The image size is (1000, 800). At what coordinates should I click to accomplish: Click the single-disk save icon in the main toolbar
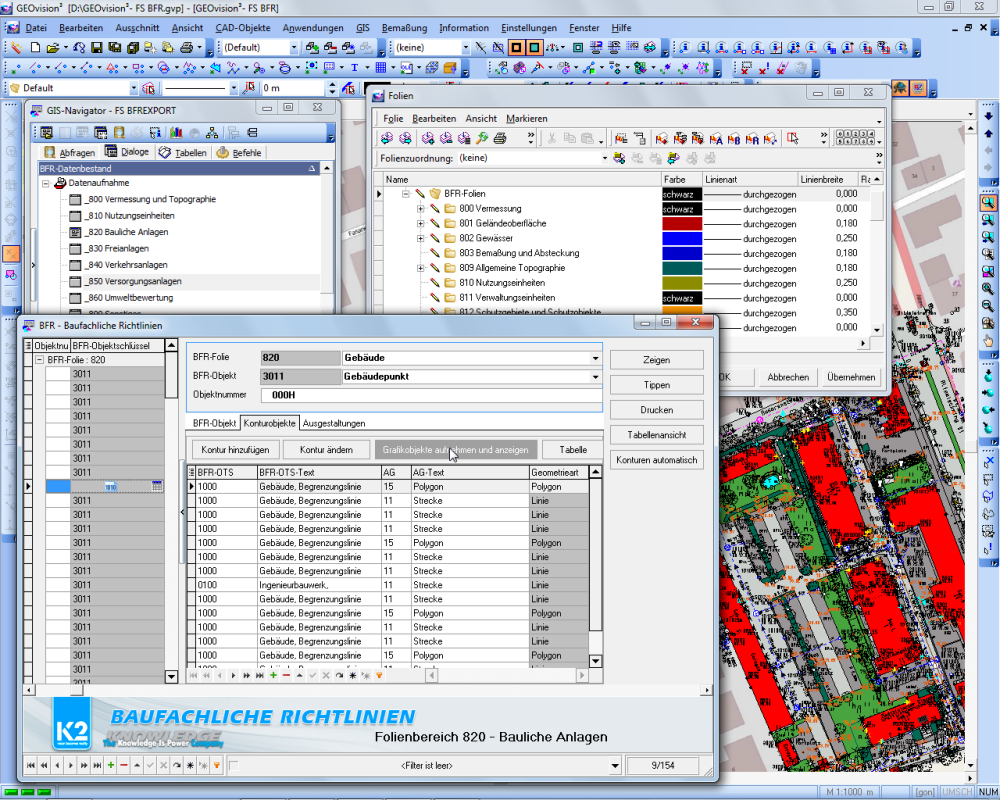tap(96, 47)
